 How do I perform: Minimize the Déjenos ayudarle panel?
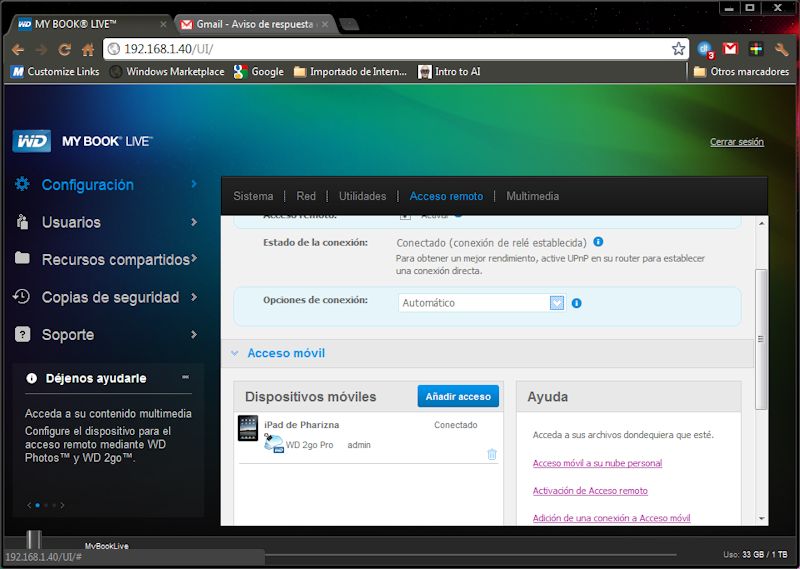[185, 377]
